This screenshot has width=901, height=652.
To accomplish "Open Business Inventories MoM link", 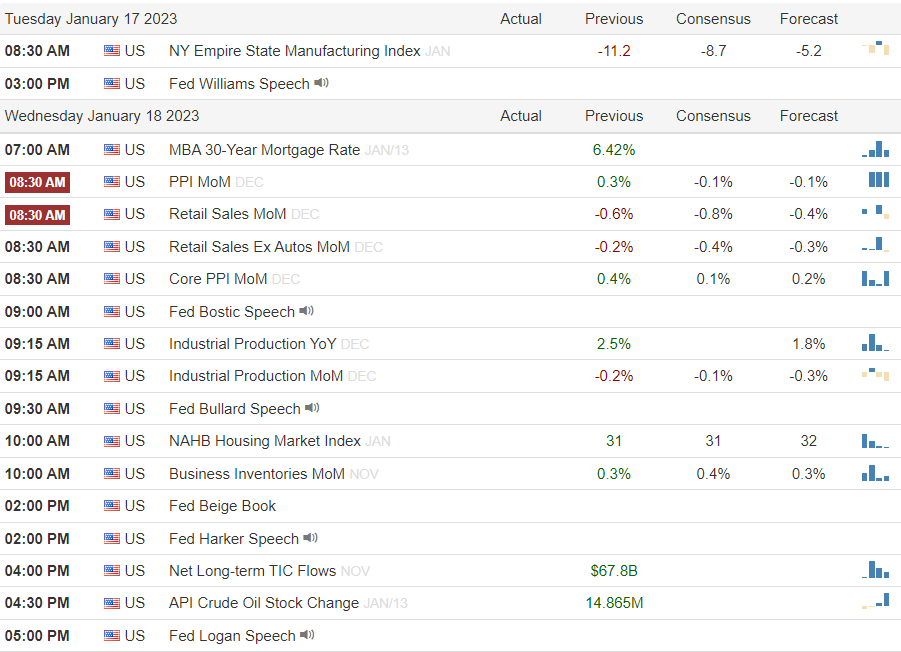I will click(257, 473).
